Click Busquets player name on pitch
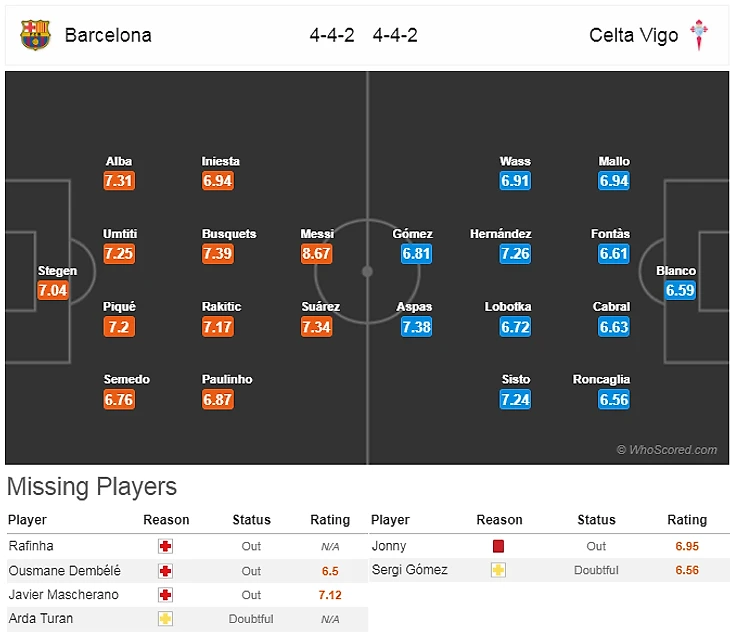Image resolution: width=730 pixels, height=635 pixels. (x=229, y=234)
